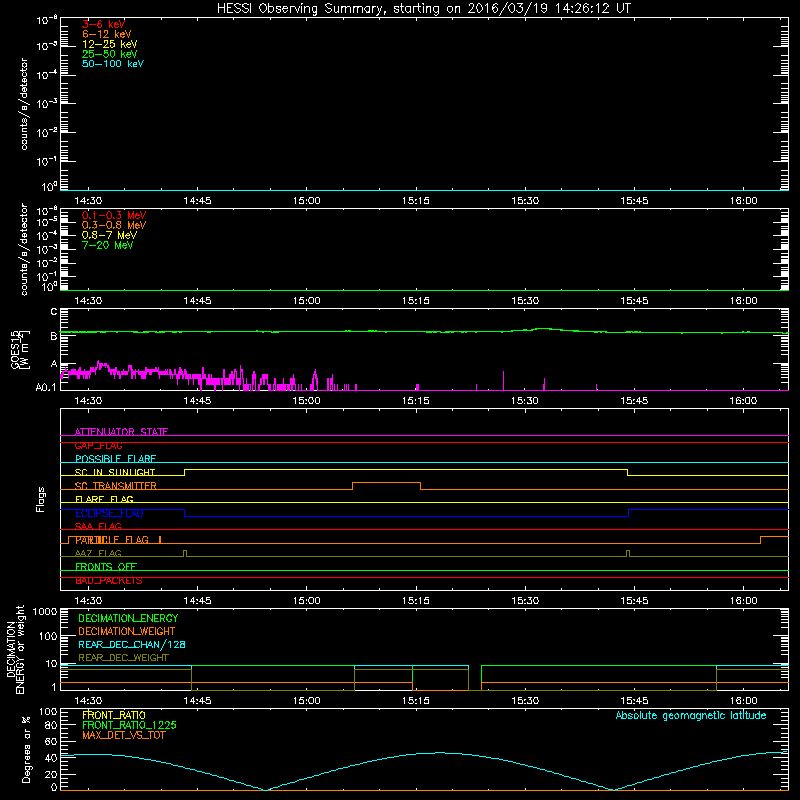Viewport: 800px width, 800px height.
Task: Pick the 0.1-0.3 MeV legend entry
Action: (x=114, y=215)
